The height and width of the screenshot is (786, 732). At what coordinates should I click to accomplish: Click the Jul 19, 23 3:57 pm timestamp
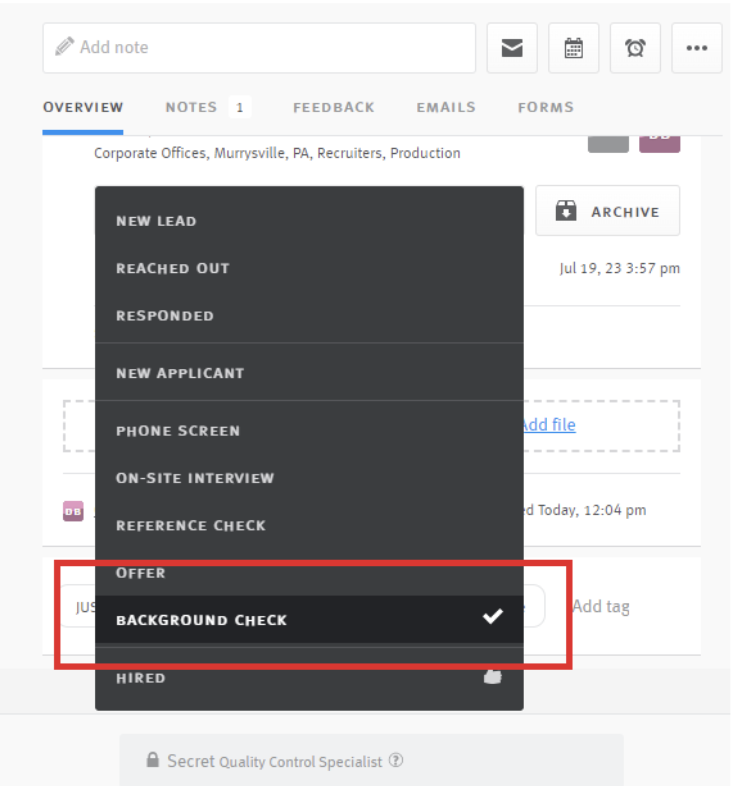620,269
